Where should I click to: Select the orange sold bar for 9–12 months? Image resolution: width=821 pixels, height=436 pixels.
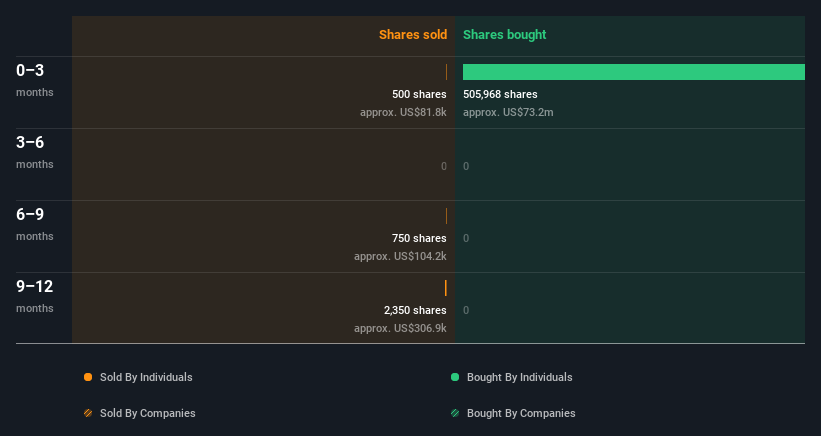(446, 288)
